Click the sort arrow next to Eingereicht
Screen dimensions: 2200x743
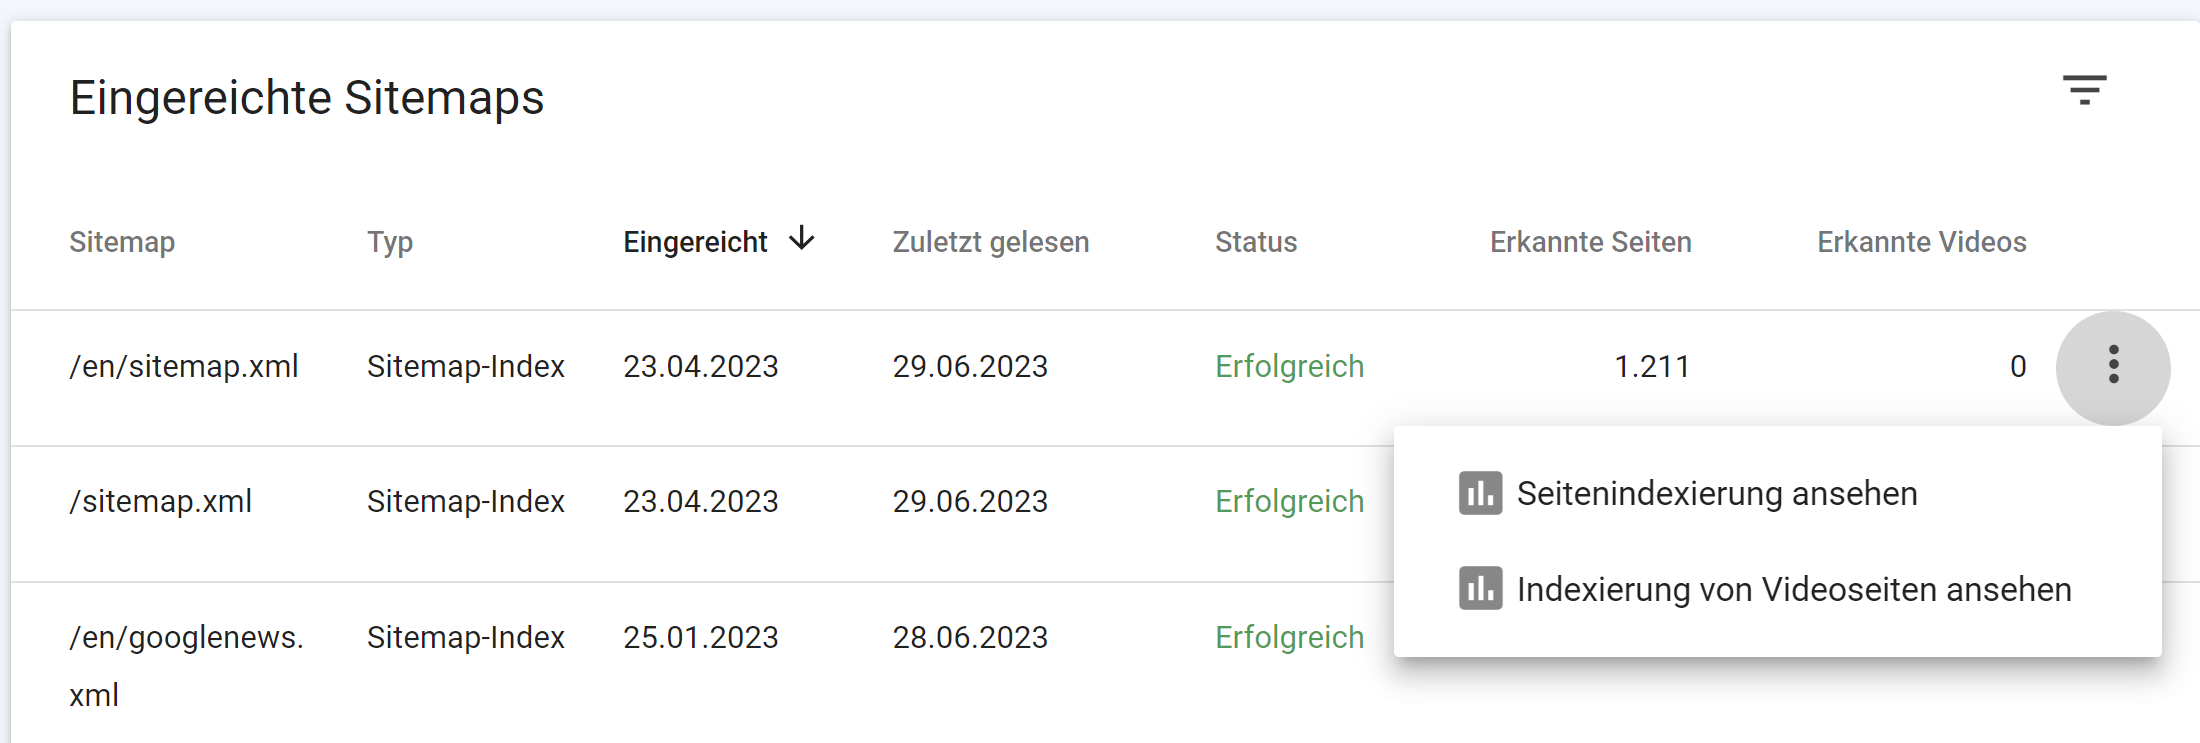801,240
